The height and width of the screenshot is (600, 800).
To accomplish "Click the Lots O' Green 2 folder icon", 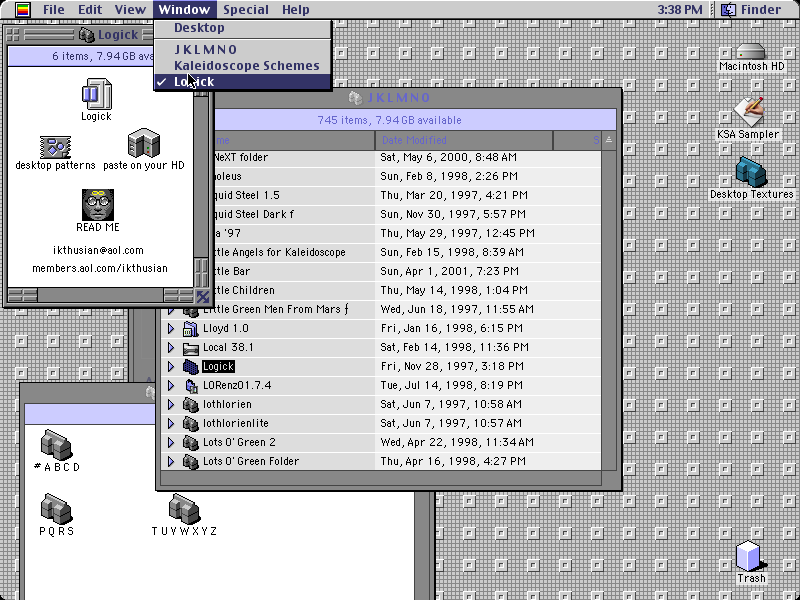I will 190,443.
